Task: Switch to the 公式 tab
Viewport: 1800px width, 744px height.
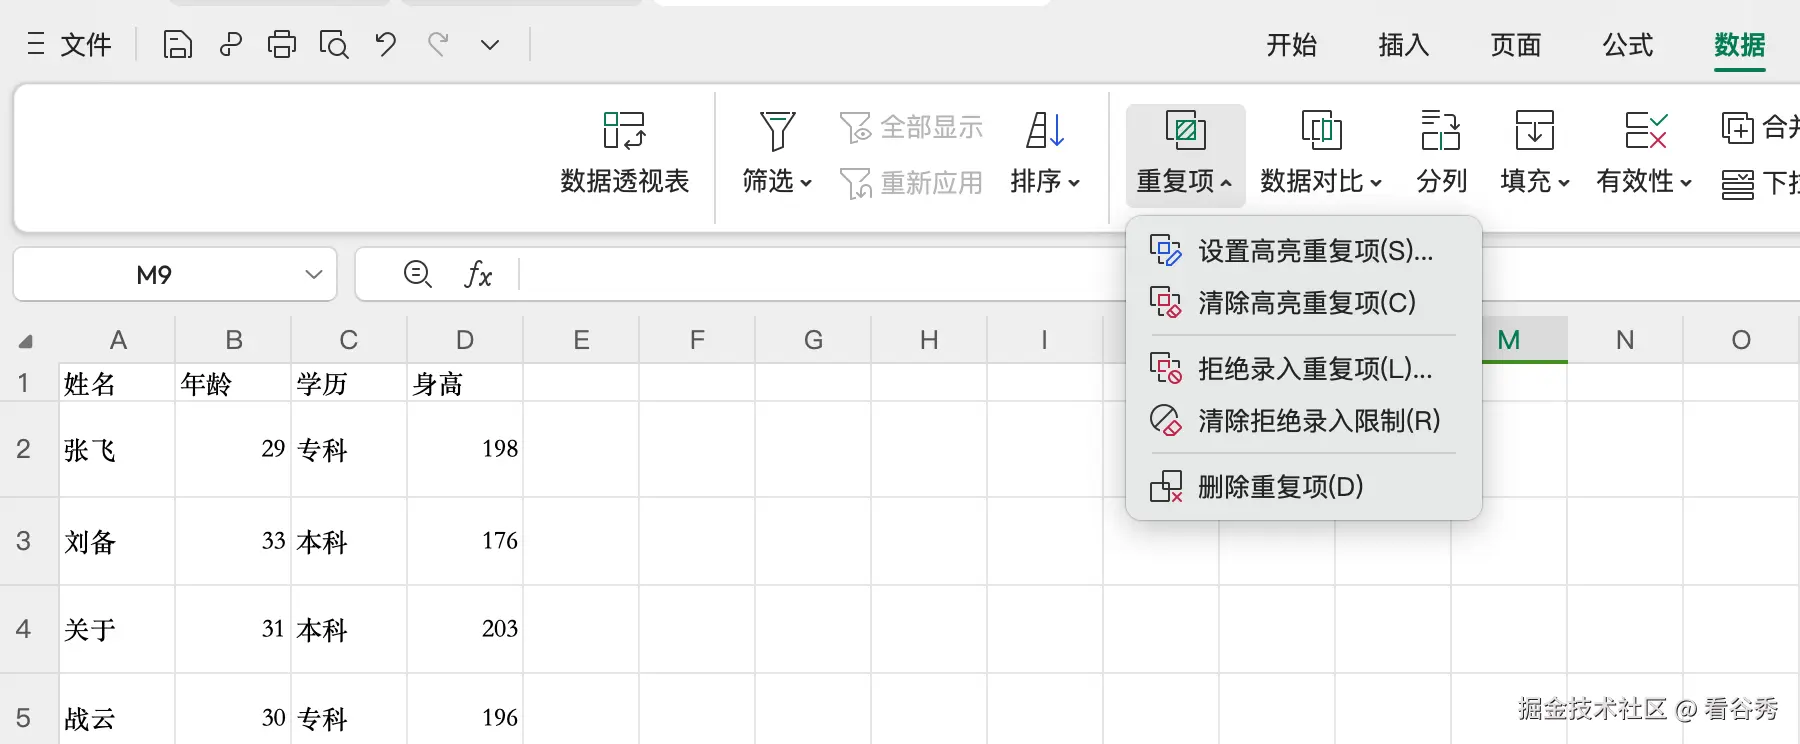Action: [x=1628, y=45]
